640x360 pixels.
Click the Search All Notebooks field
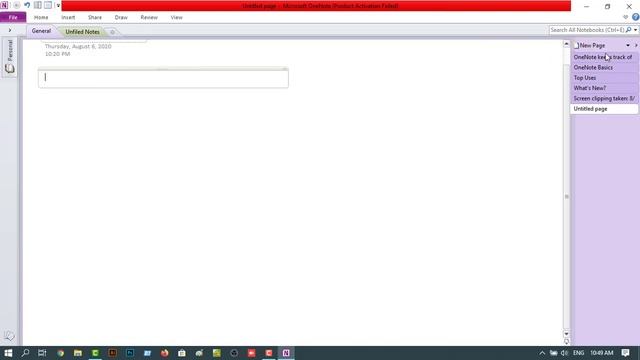587,30
